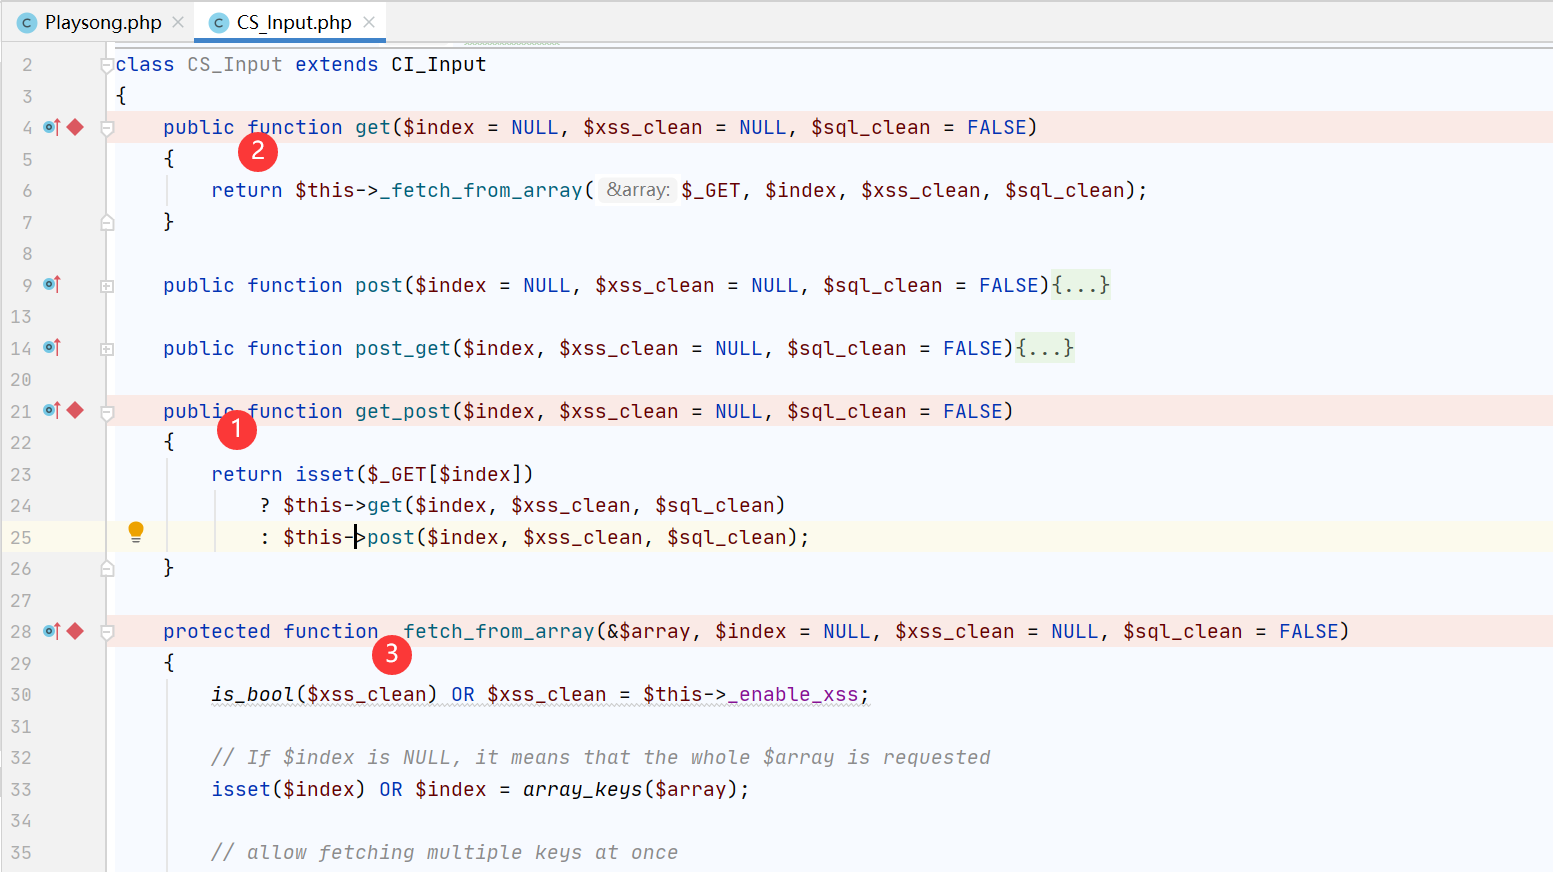Collapse the _fetch_from_array() function at line 28
The image size is (1553, 872).
point(107,632)
